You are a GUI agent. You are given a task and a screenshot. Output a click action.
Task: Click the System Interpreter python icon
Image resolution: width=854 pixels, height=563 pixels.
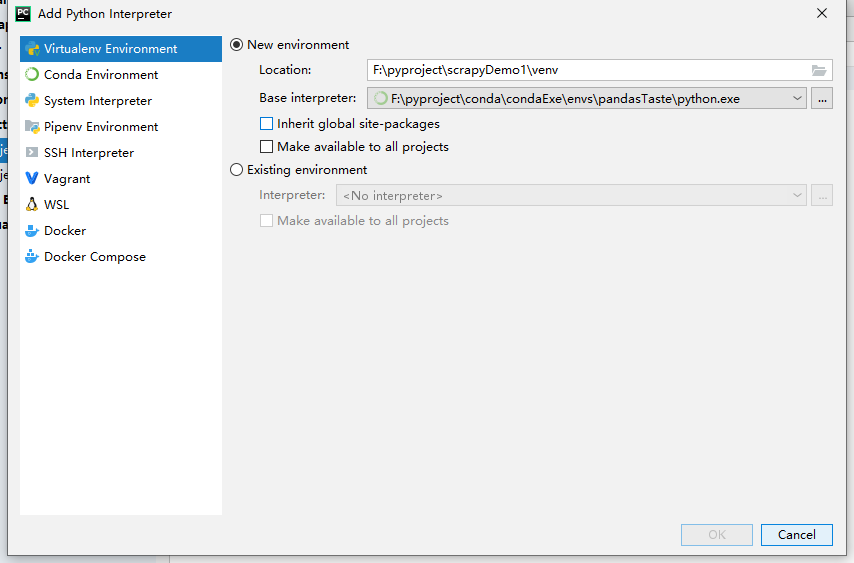[x=32, y=101]
